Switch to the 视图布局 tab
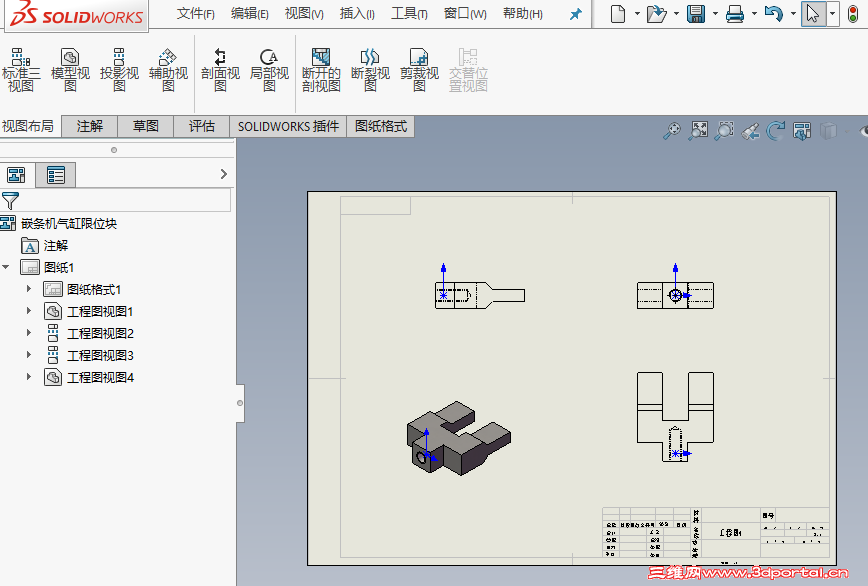The width and height of the screenshot is (868, 586). (x=28, y=127)
